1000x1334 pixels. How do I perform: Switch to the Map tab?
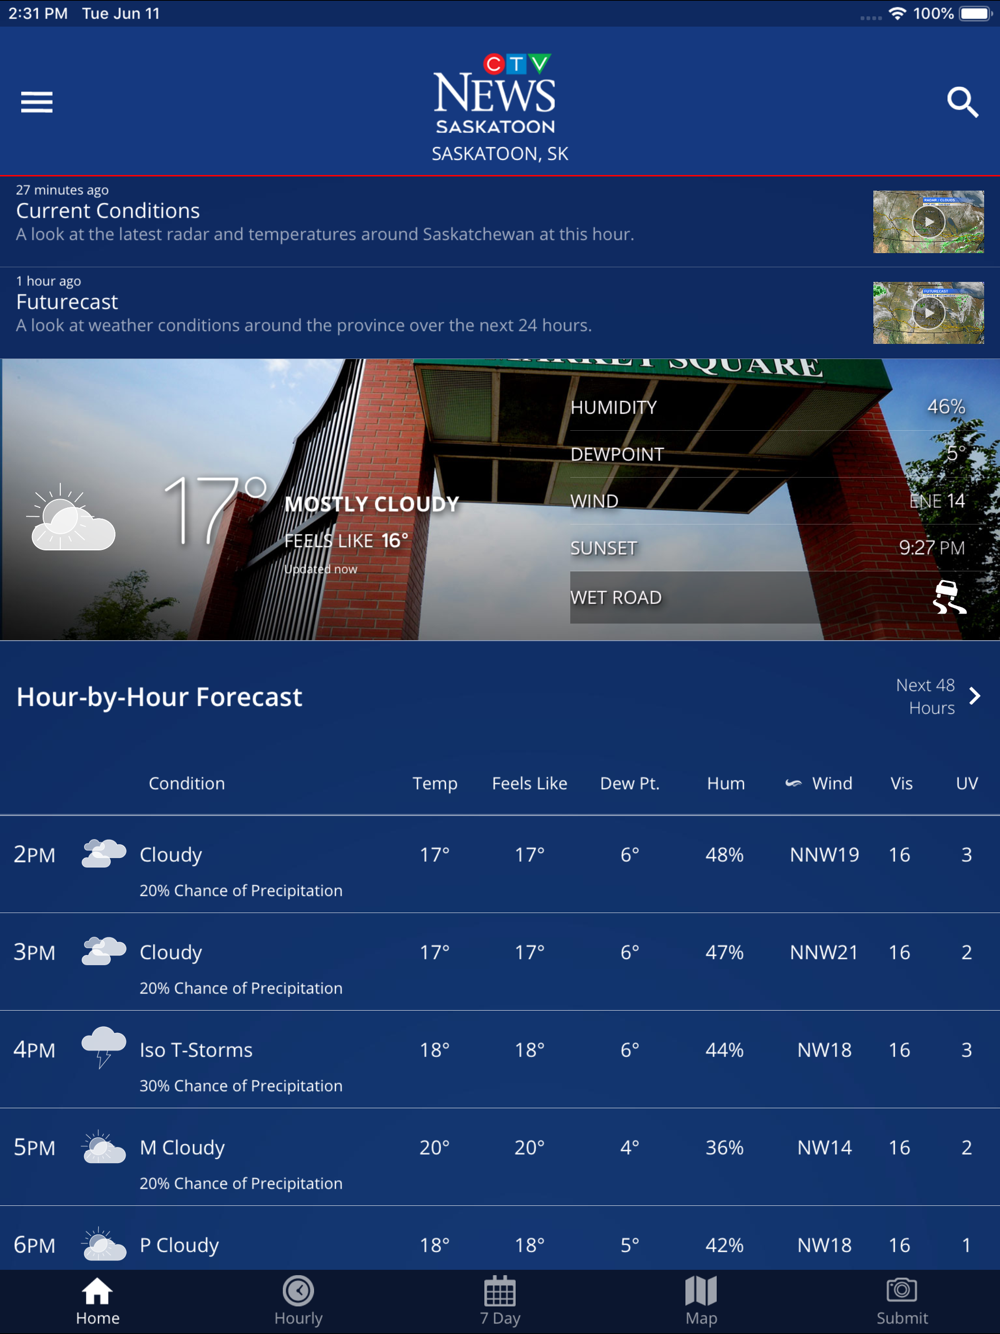701,1302
